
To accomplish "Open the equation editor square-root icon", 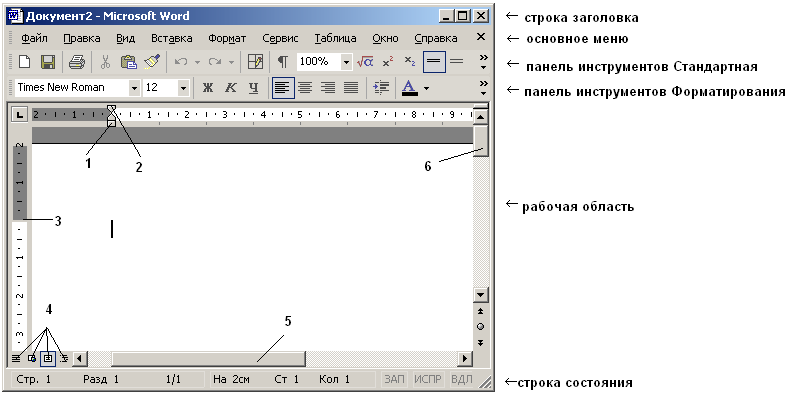I will [x=365, y=62].
